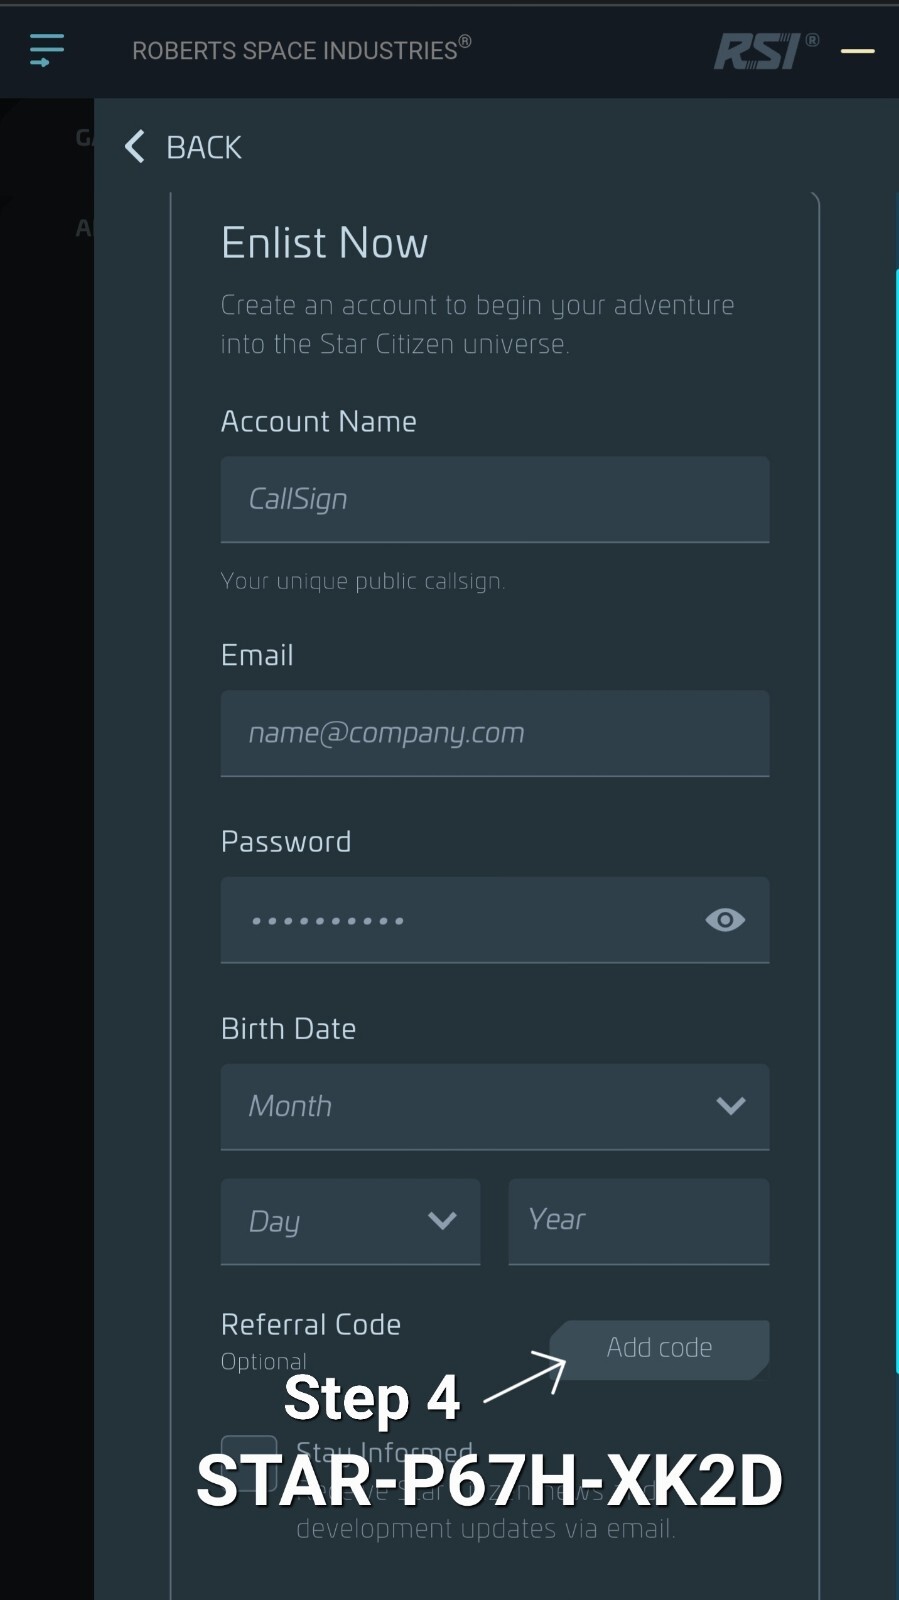
Task: Tap the BACK chevron arrow icon
Action: click(x=135, y=147)
